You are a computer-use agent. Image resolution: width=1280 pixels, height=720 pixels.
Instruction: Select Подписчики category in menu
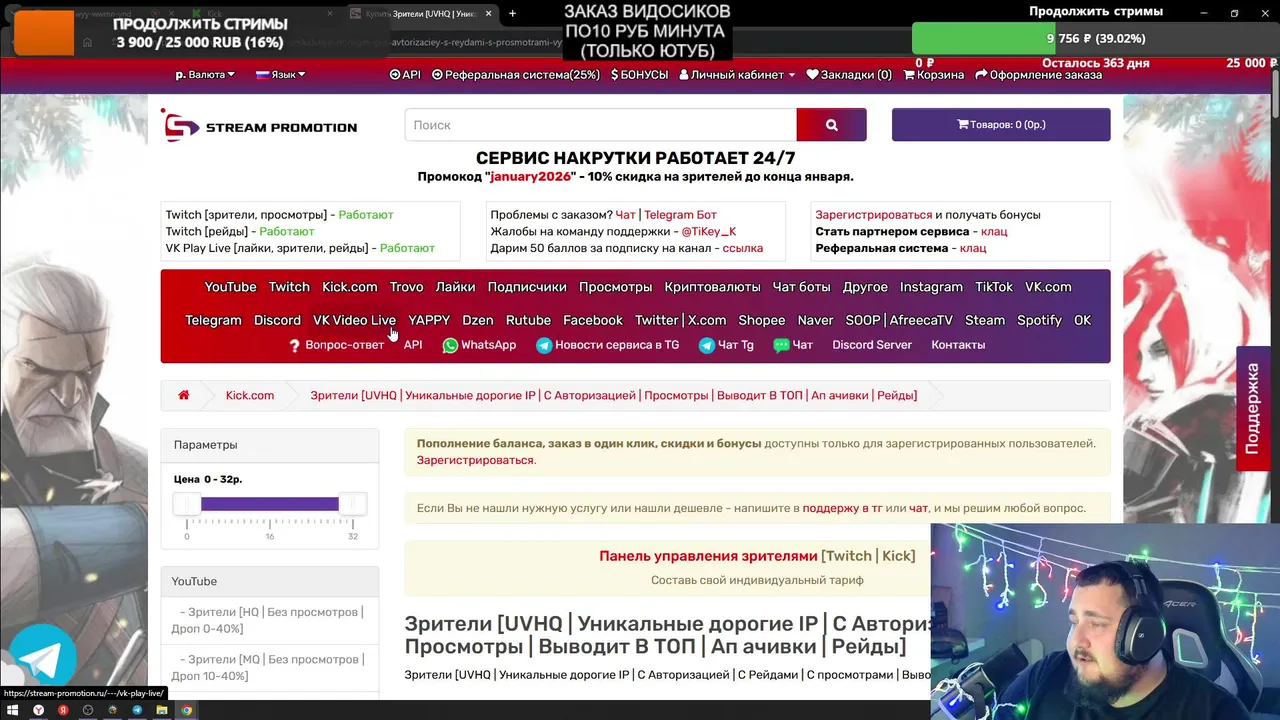pos(527,287)
